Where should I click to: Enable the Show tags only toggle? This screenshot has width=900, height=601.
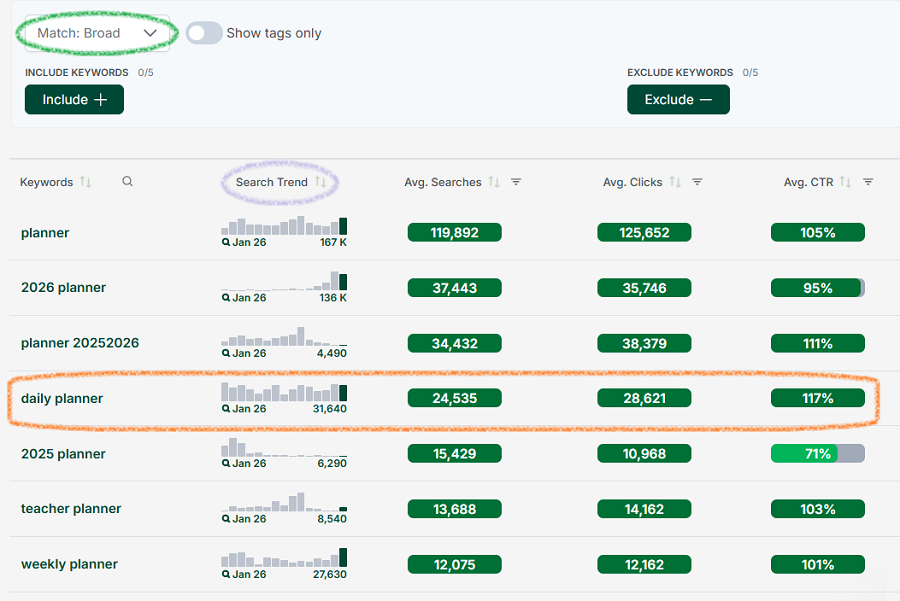(204, 33)
